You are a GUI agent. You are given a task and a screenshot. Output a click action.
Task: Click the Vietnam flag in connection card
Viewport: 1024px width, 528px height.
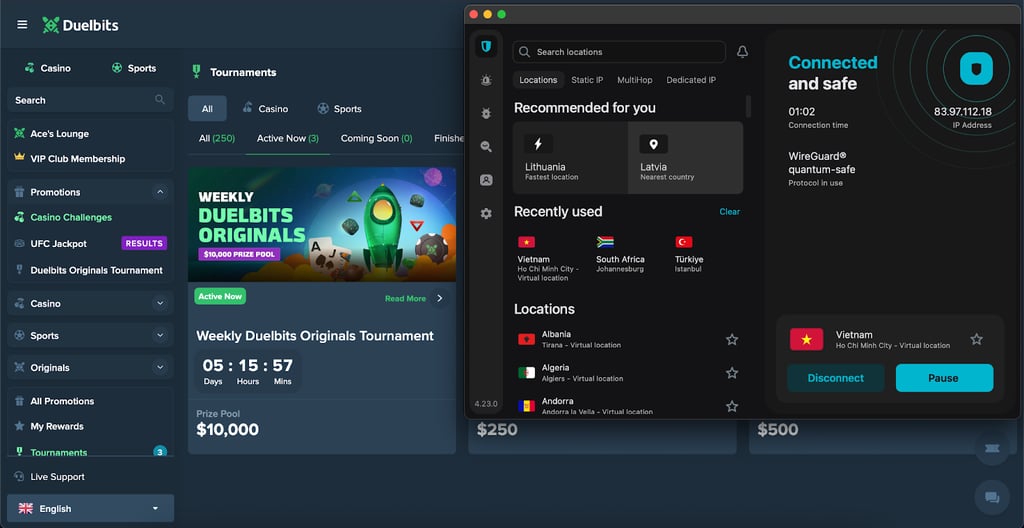pos(807,339)
